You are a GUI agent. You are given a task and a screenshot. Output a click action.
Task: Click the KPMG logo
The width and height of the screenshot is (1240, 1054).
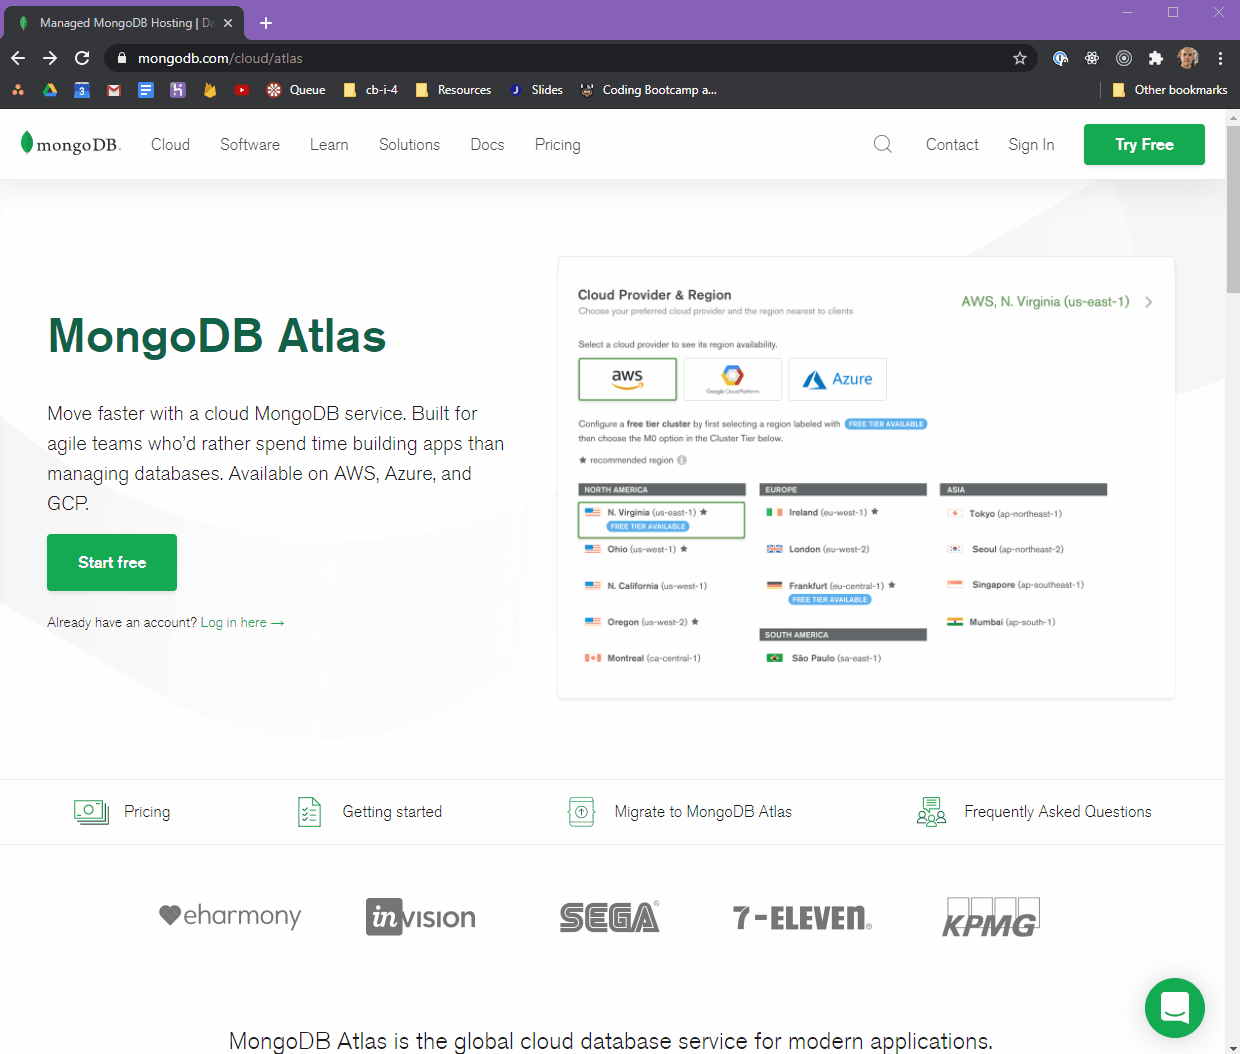[x=991, y=917]
